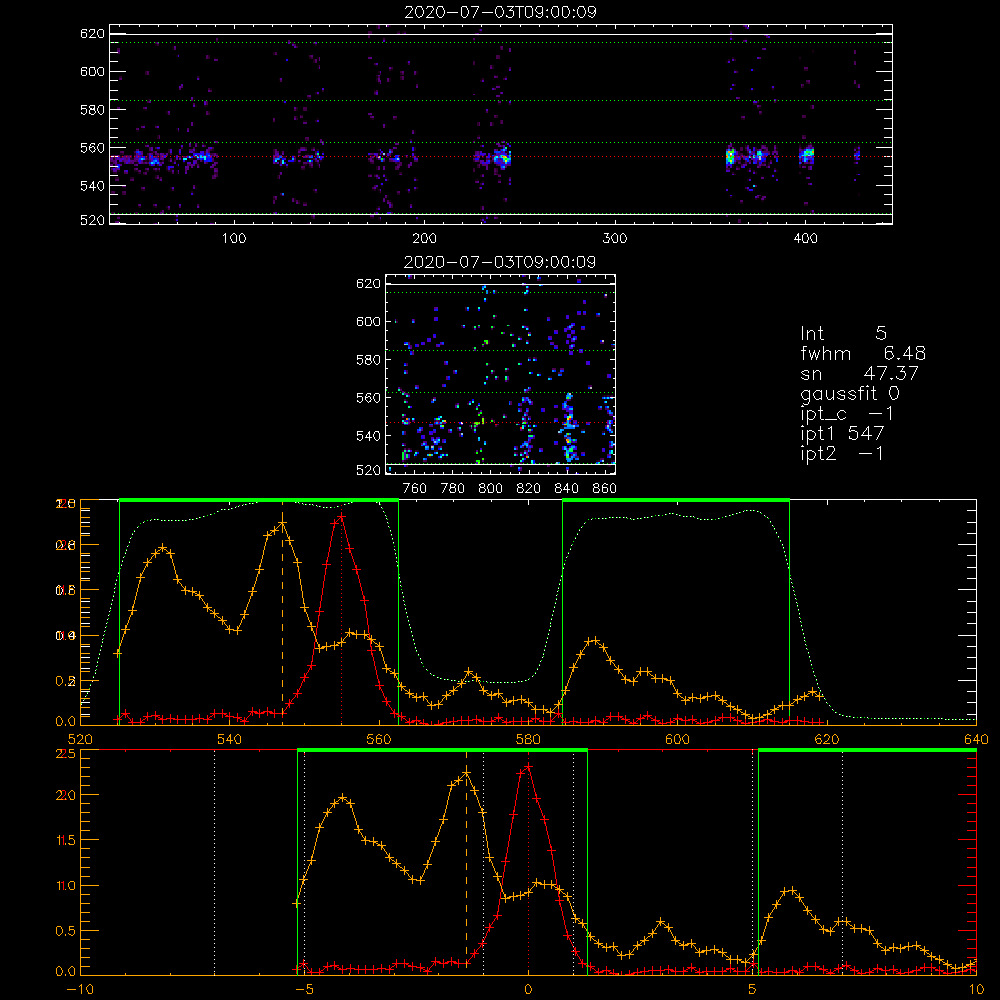Click x-axis label 520 on third plot
This screenshot has width=1000, height=1000.
pos(80,740)
